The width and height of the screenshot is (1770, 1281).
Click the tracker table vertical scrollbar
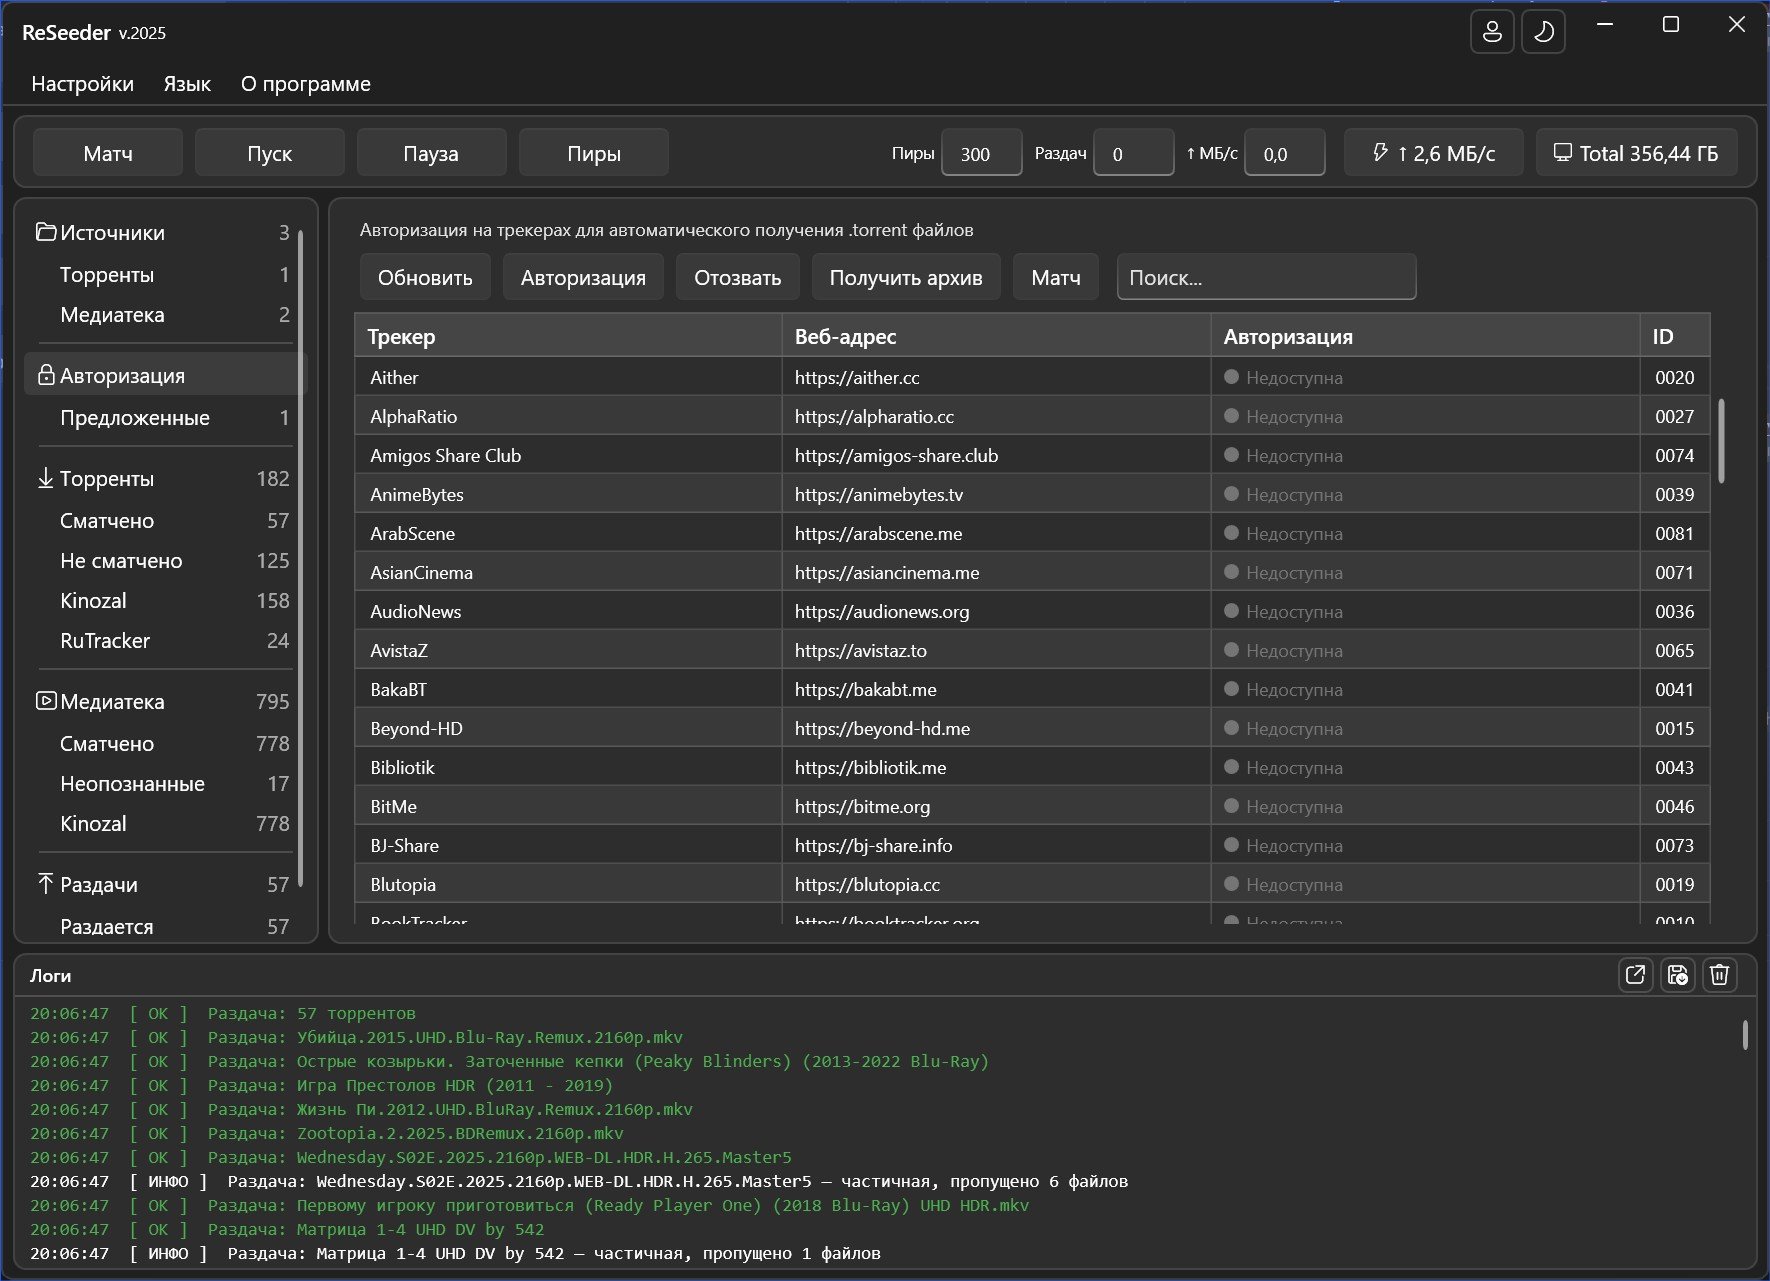[1721, 441]
